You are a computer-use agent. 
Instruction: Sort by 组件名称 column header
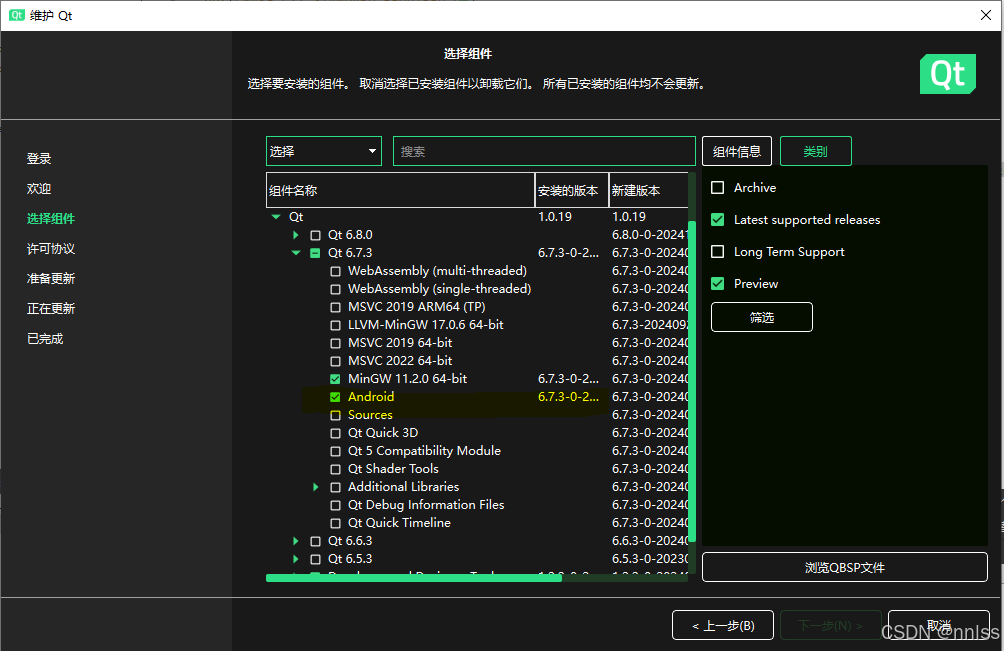click(x=400, y=190)
